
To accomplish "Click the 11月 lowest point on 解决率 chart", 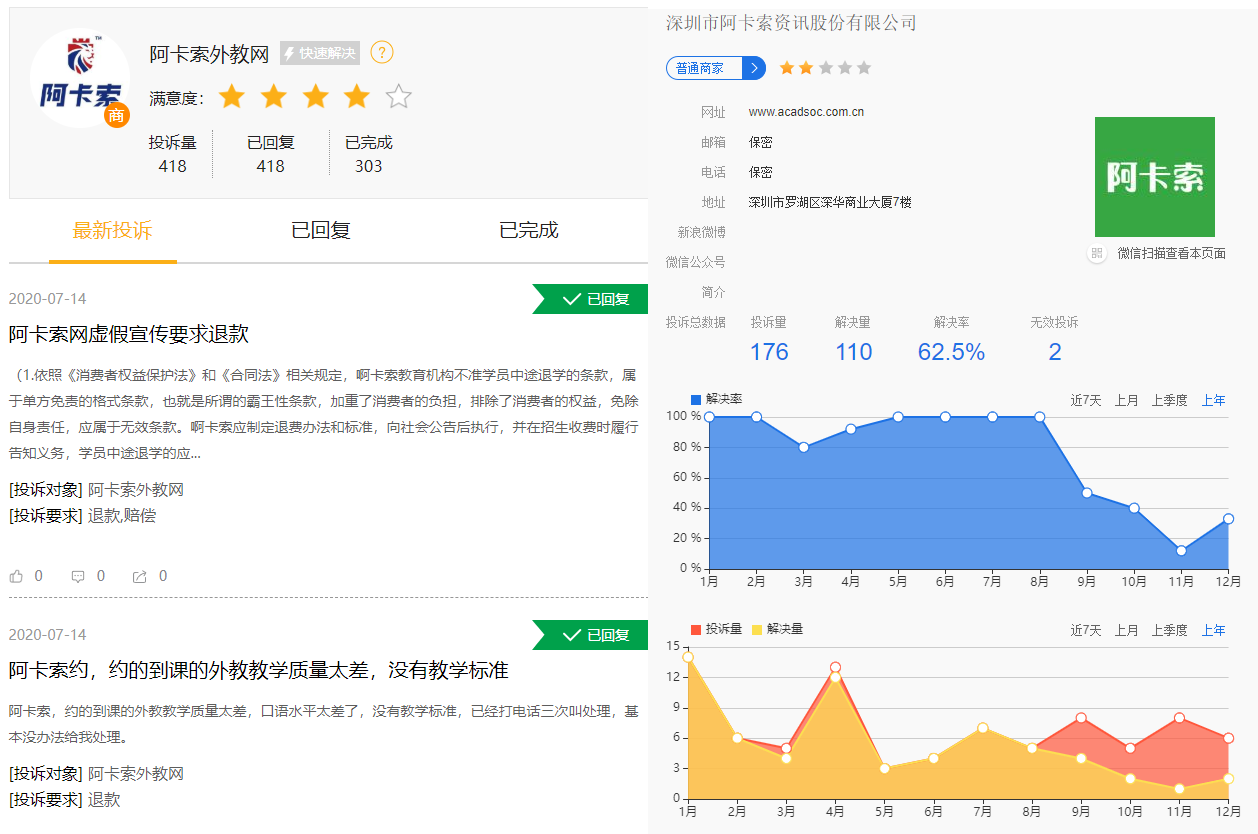I will (x=1181, y=550).
